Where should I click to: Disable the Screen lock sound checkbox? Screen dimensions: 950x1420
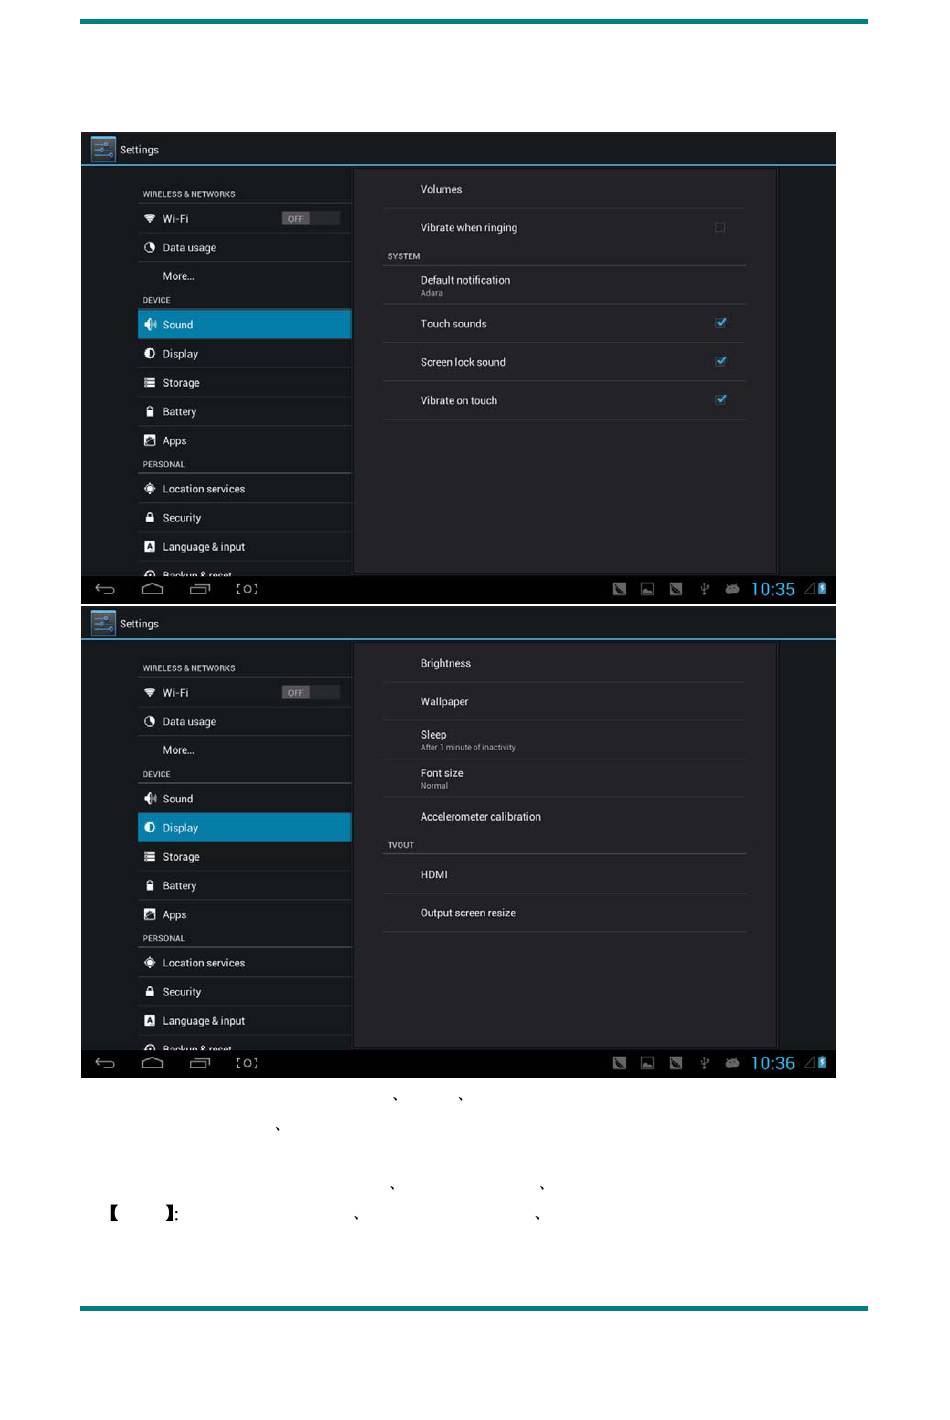pos(721,361)
